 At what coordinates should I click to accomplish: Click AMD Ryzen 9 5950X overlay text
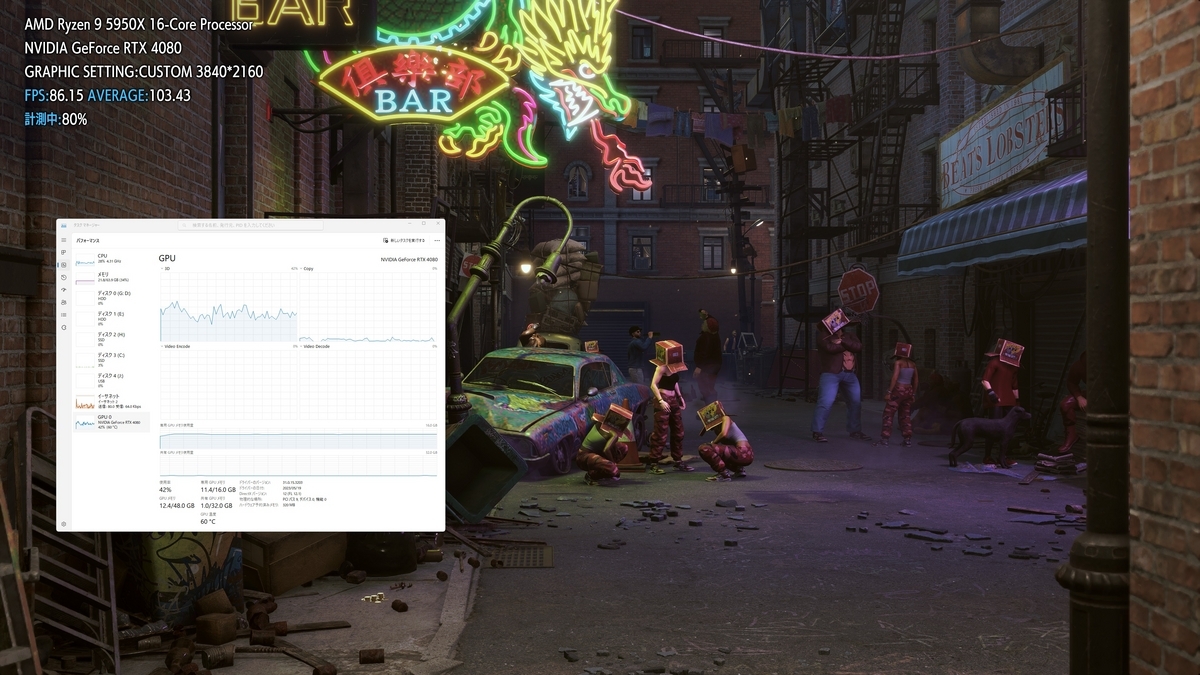coord(139,23)
